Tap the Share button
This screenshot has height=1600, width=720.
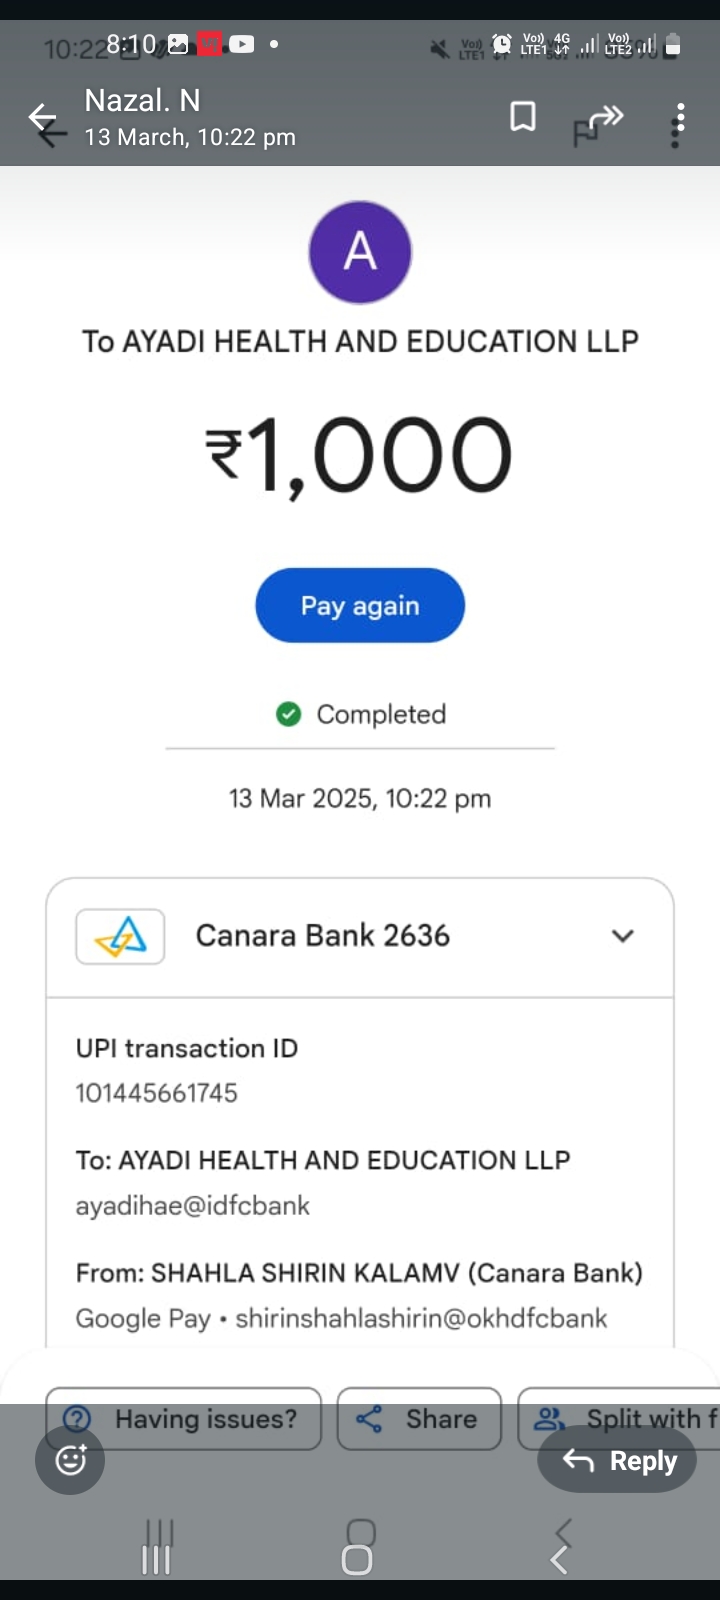(x=419, y=1418)
